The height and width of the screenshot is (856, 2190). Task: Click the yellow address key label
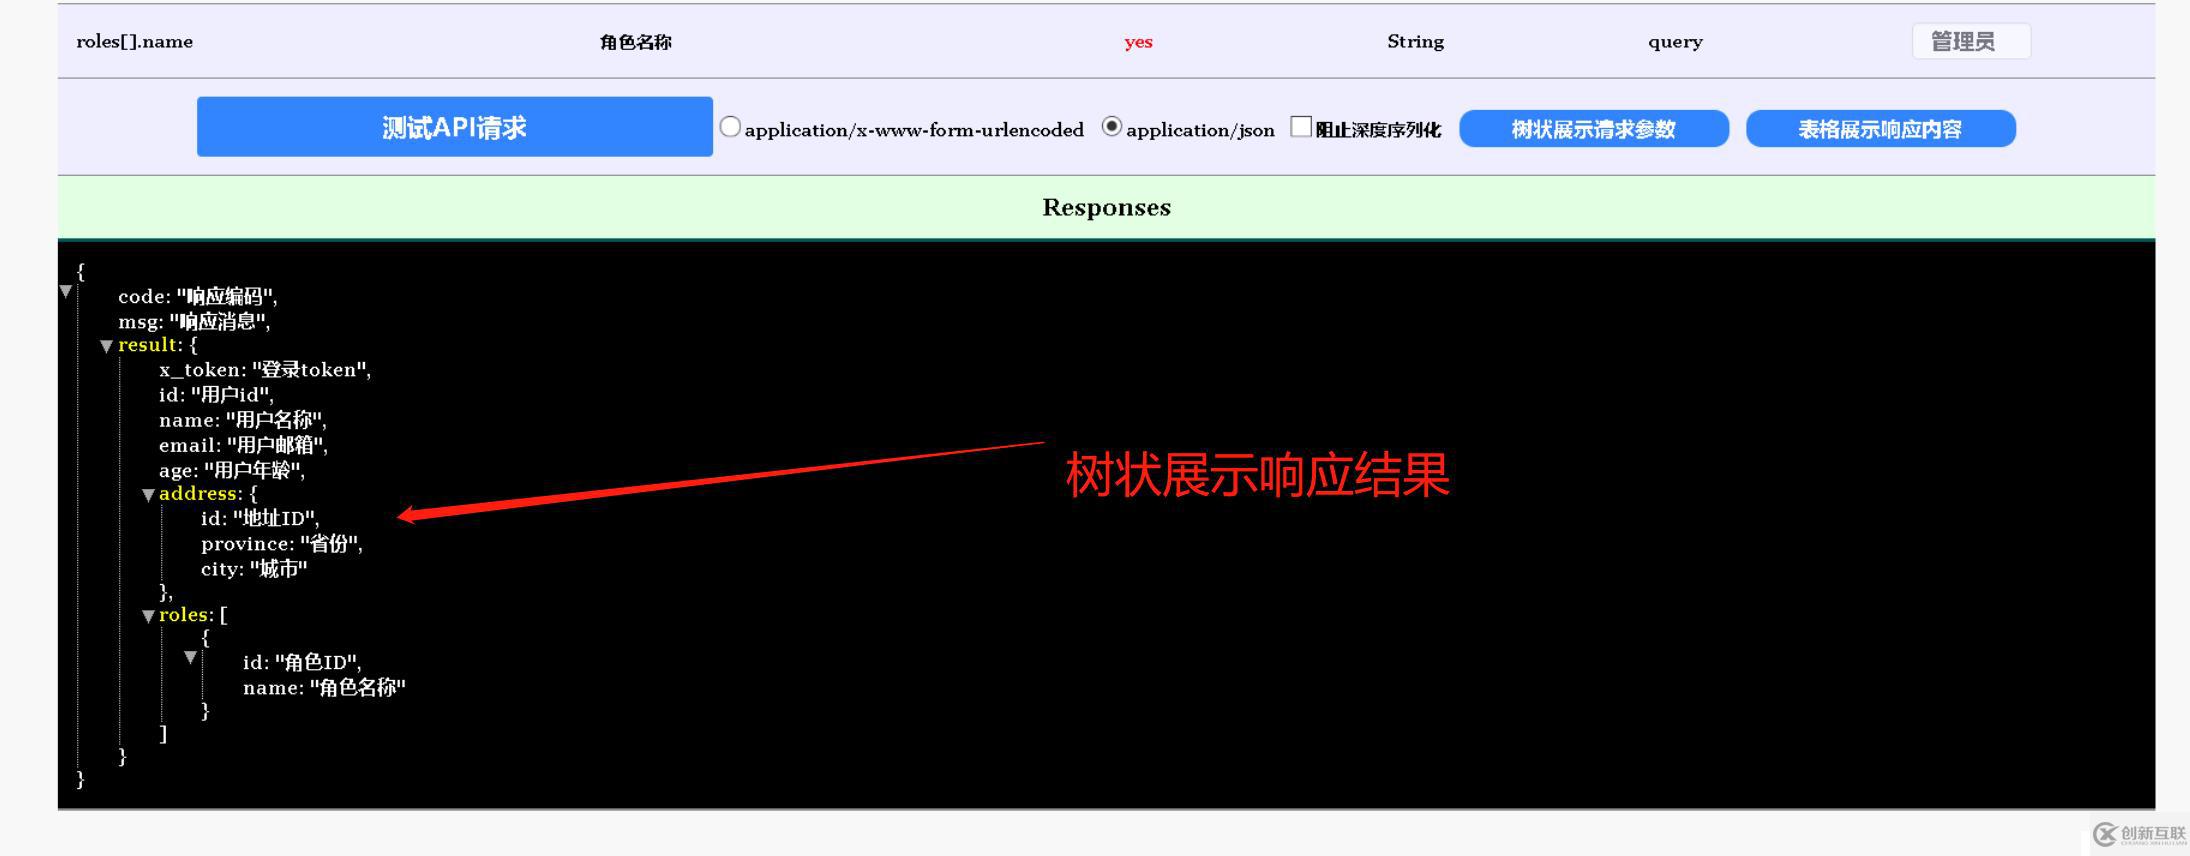pos(200,493)
